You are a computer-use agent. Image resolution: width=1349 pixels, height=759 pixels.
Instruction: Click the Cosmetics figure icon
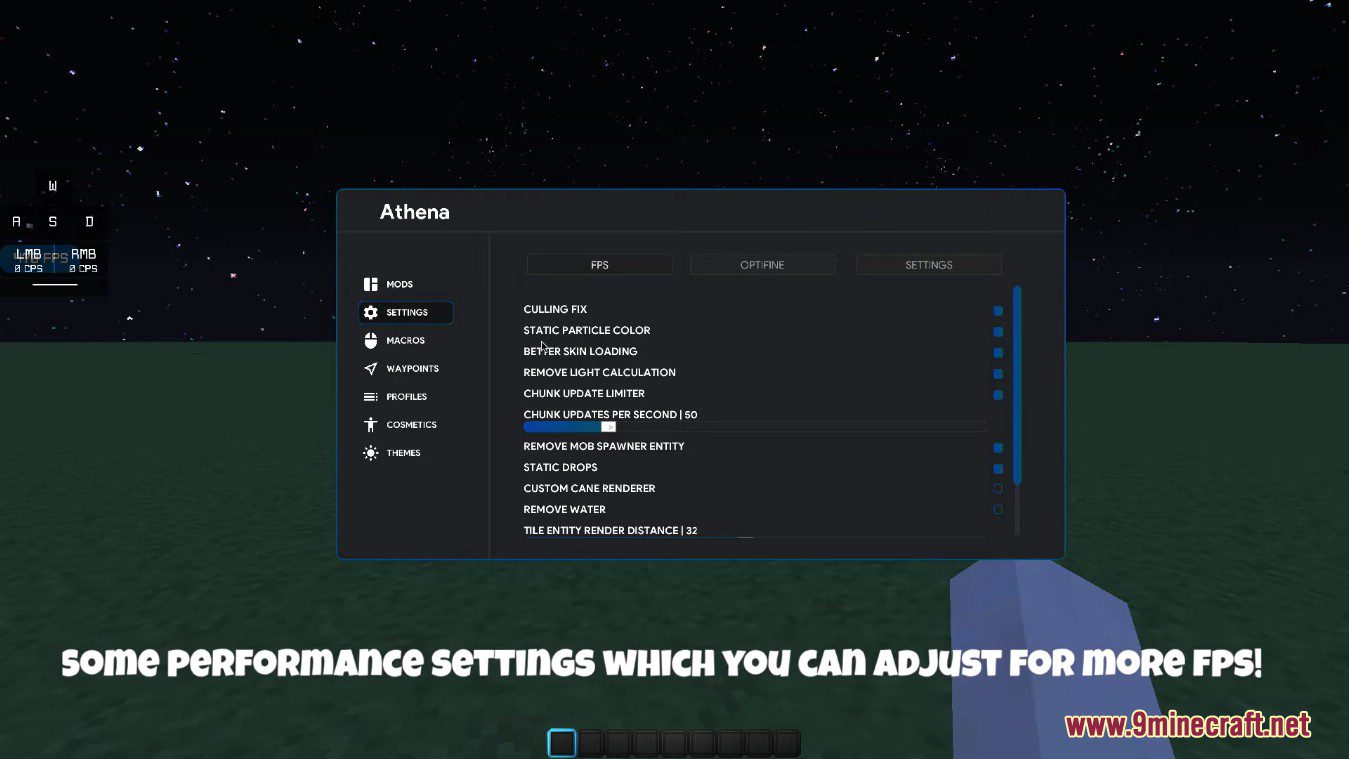(371, 425)
